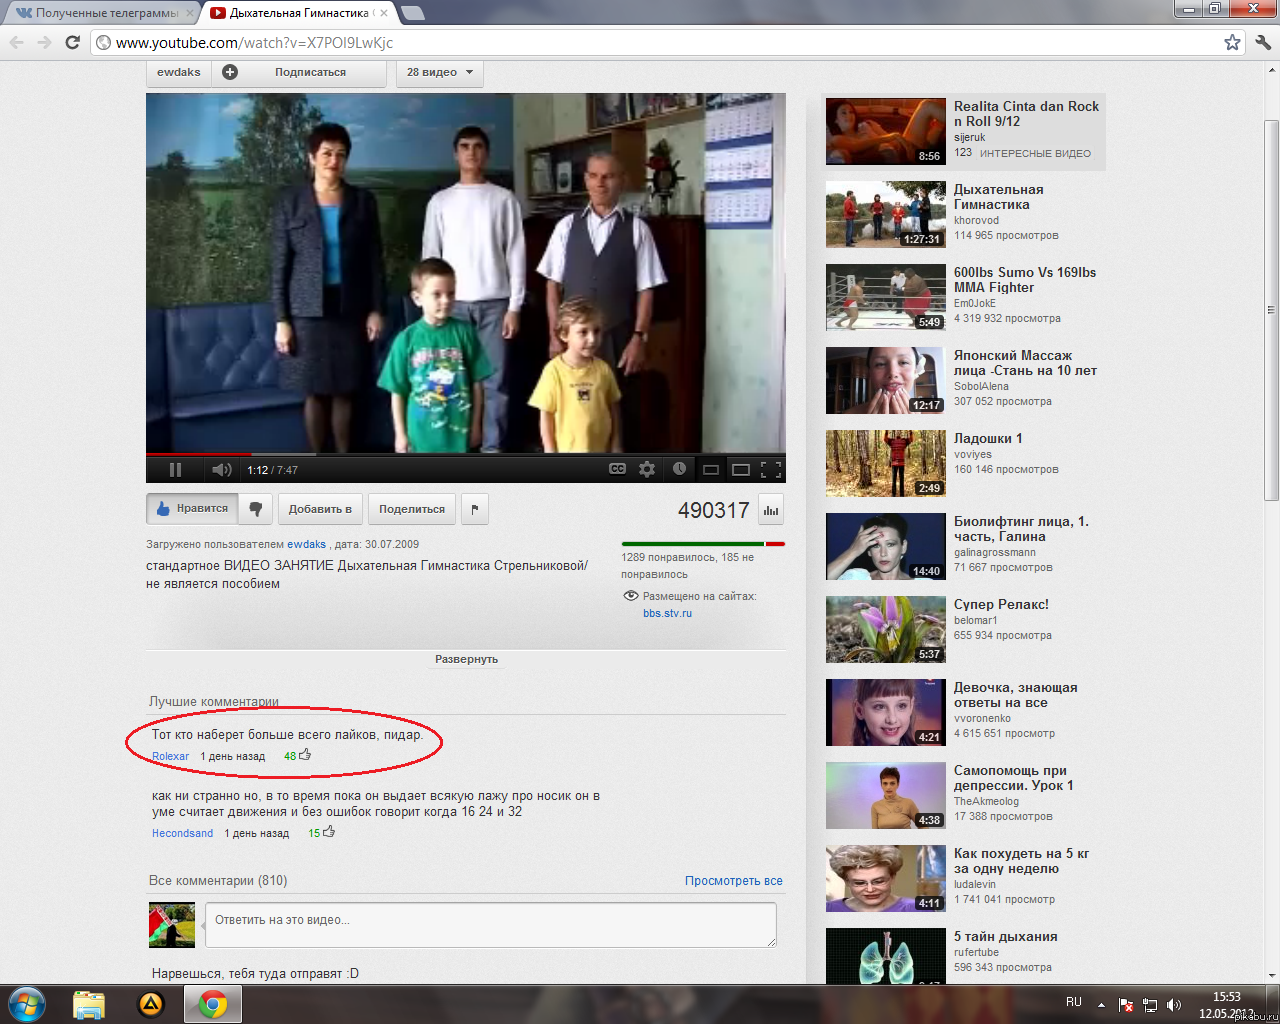The height and width of the screenshot is (1024, 1280).
Task: Mute the video player volume
Action: click(x=221, y=469)
